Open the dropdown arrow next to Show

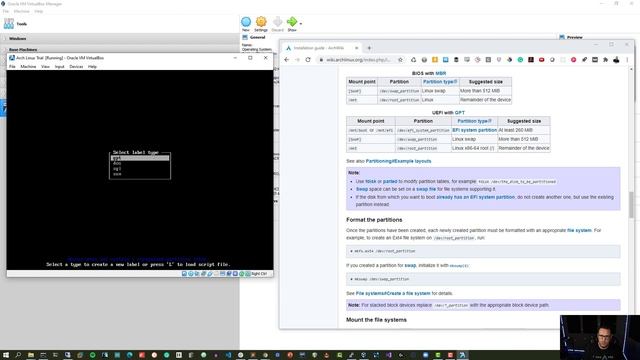click(301, 24)
